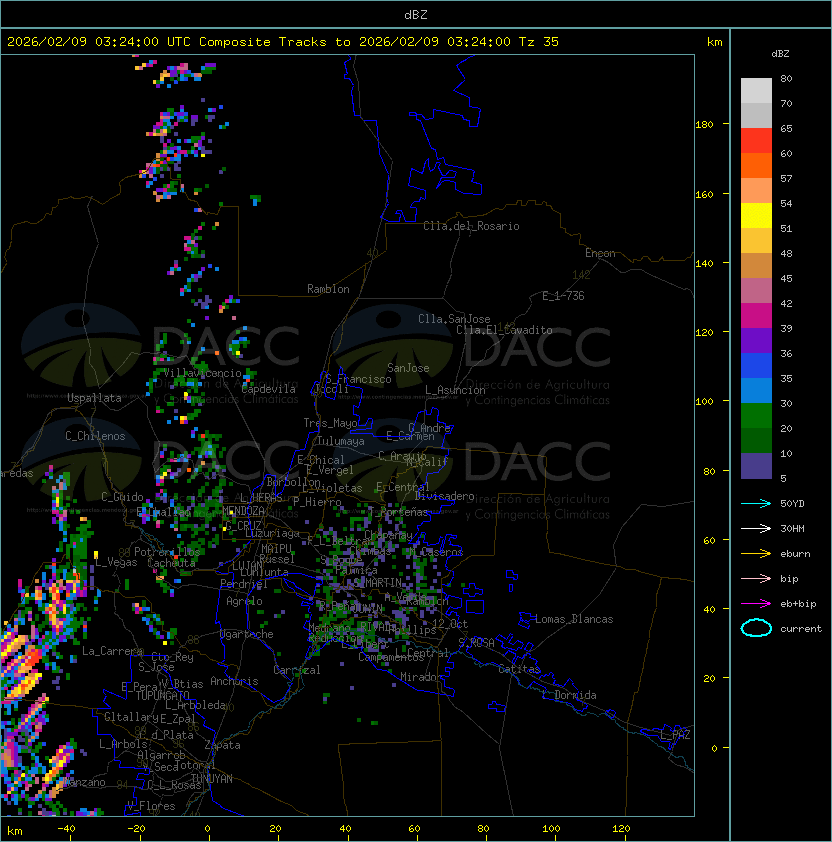Click the cyan 50YD arrow icon
The image size is (832, 842).
click(756, 503)
